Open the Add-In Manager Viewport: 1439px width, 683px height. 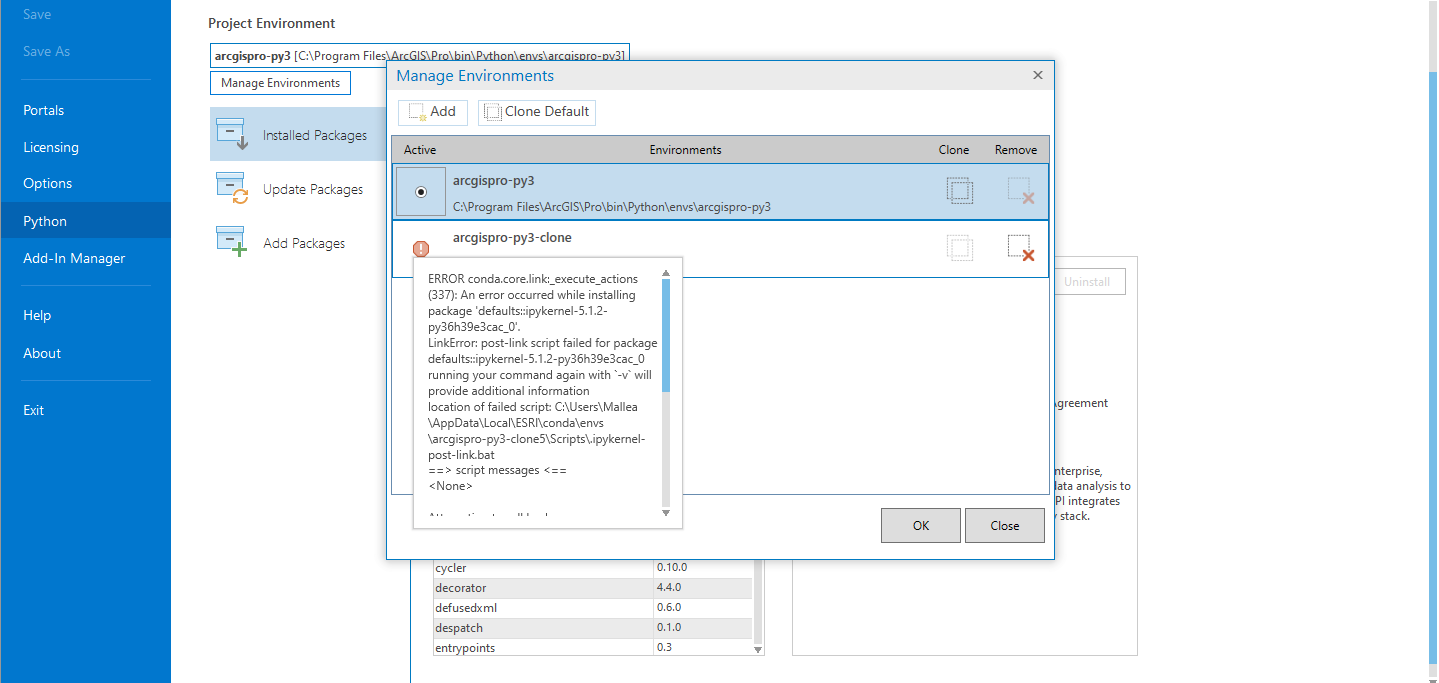[74, 258]
